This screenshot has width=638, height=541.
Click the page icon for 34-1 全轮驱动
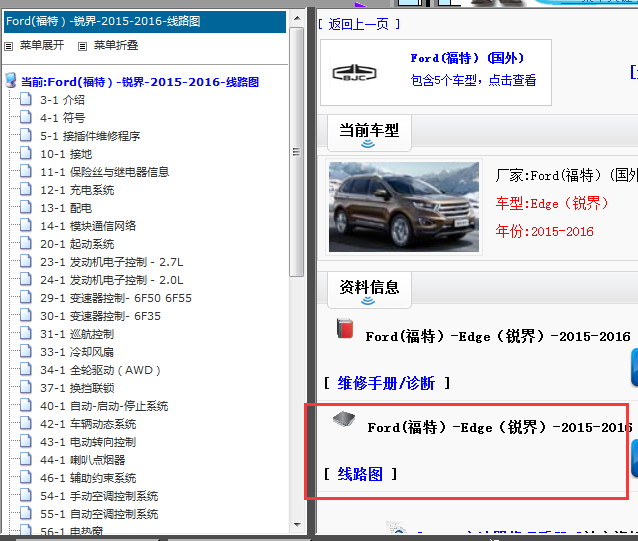[26, 370]
